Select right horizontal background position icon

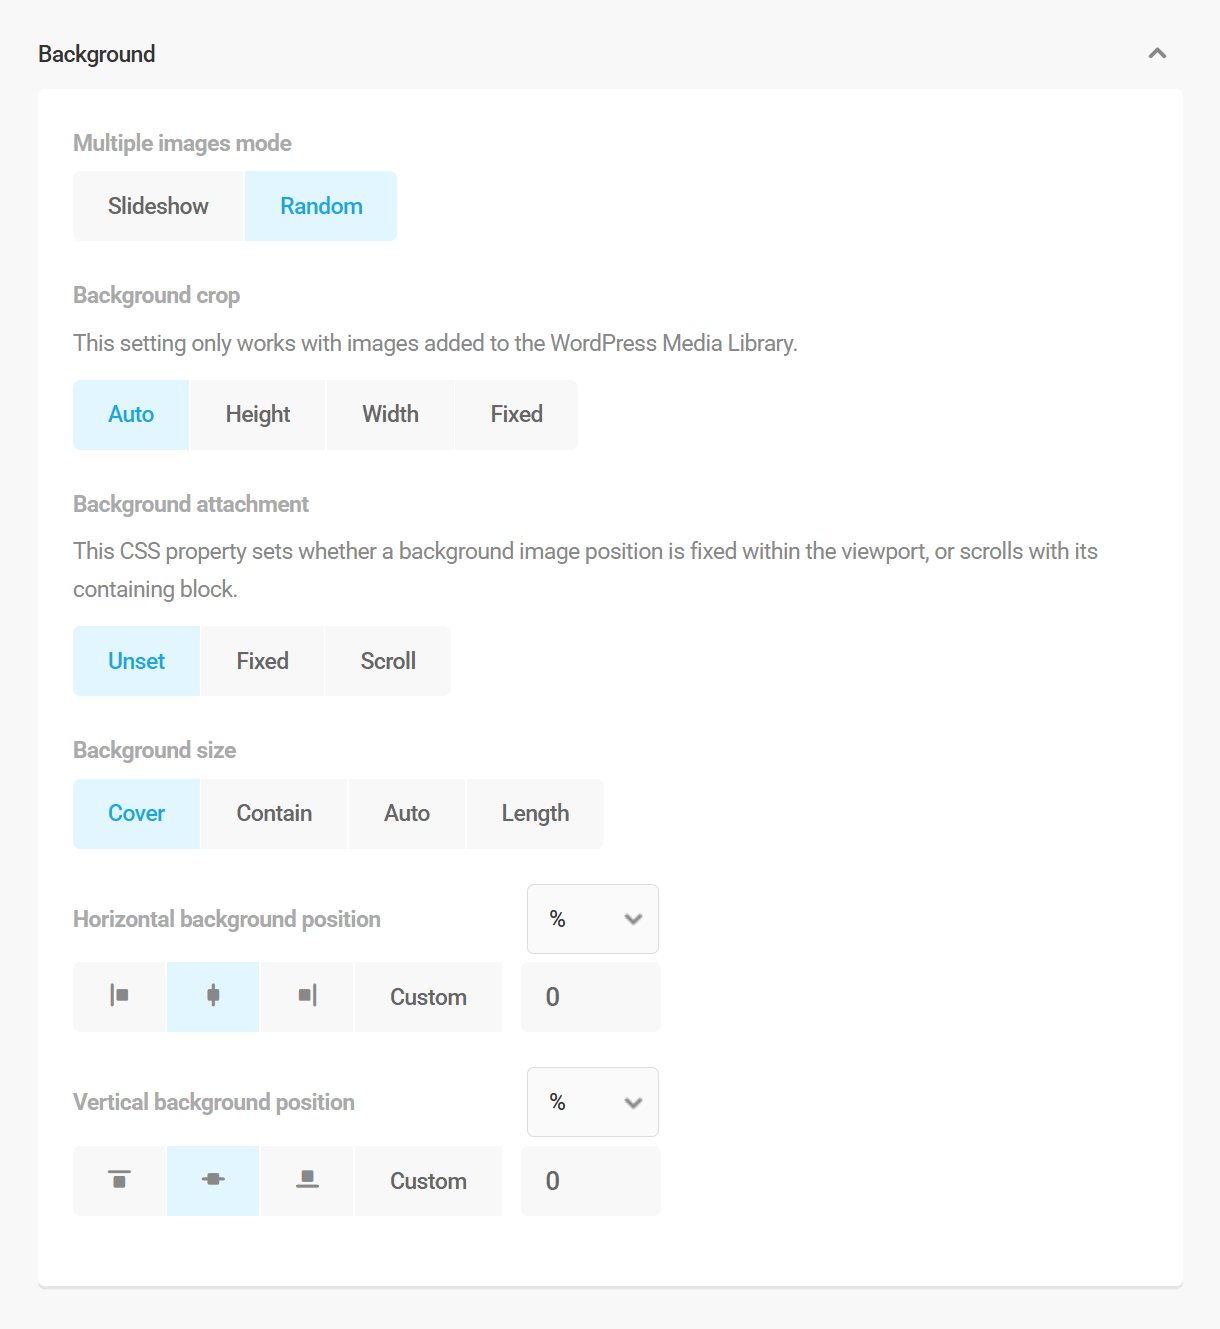(x=306, y=996)
